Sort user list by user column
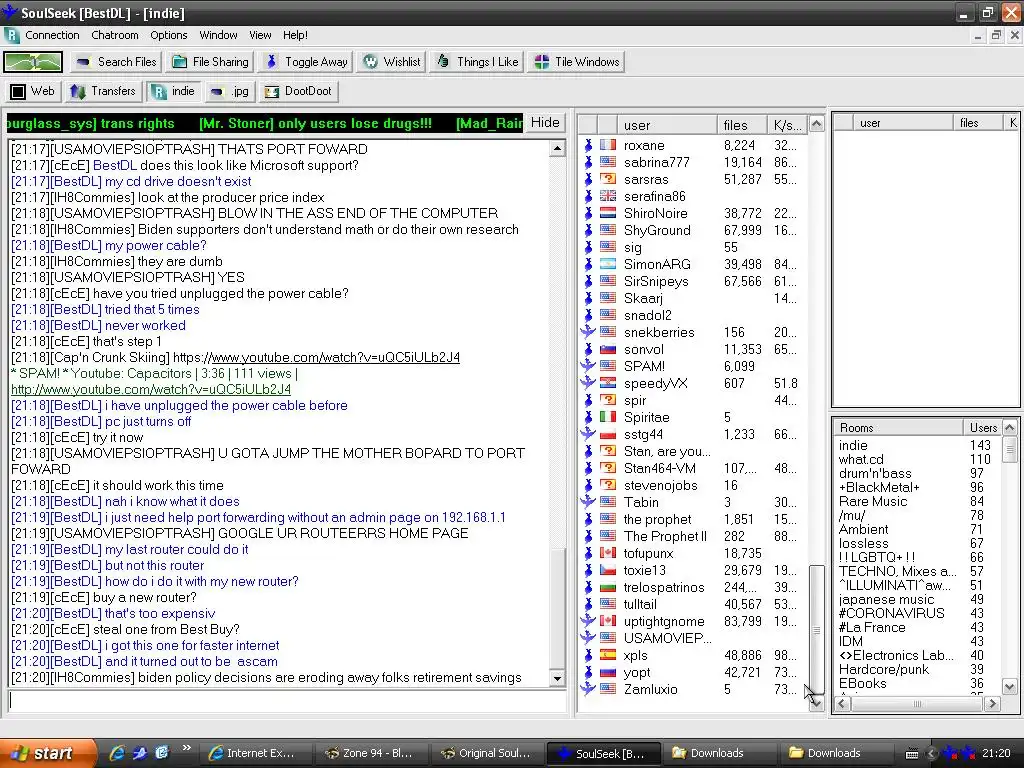 coord(666,125)
